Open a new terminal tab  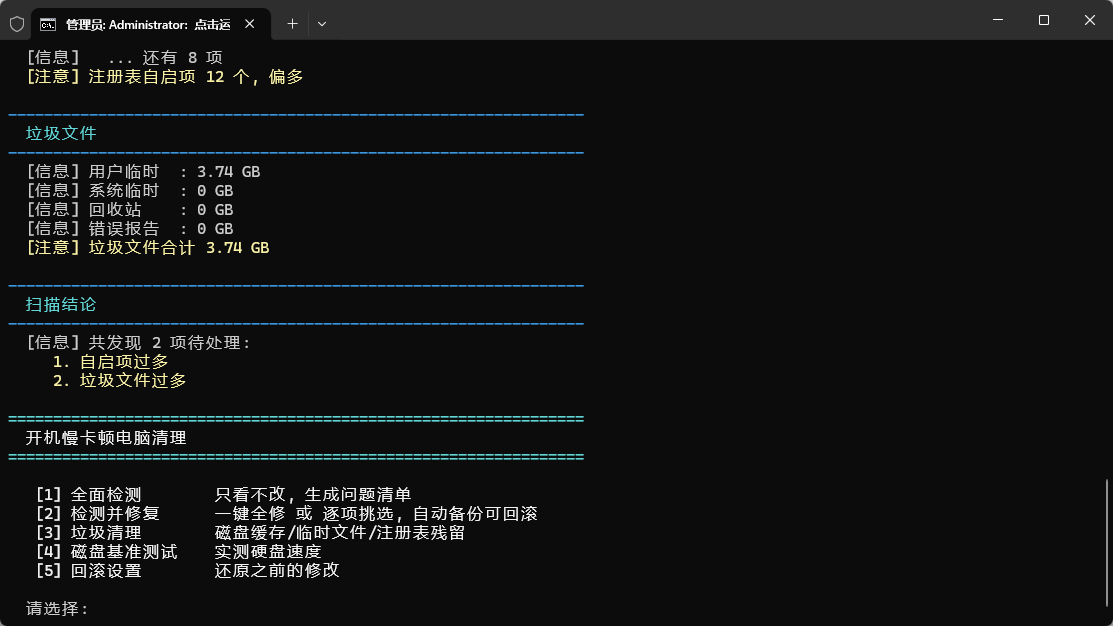(292, 24)
